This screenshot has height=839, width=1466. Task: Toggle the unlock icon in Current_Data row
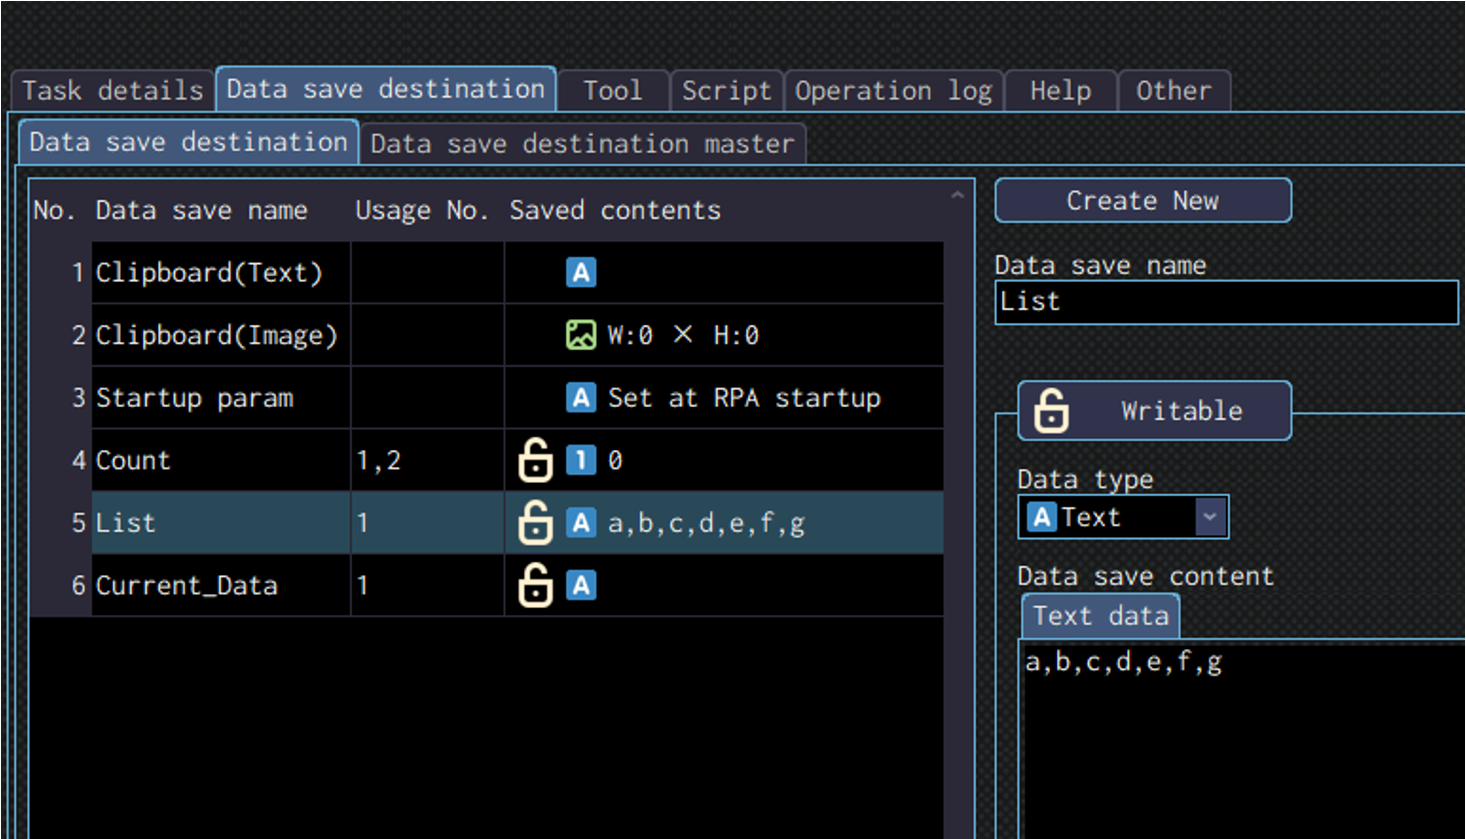tap(536, 585)
